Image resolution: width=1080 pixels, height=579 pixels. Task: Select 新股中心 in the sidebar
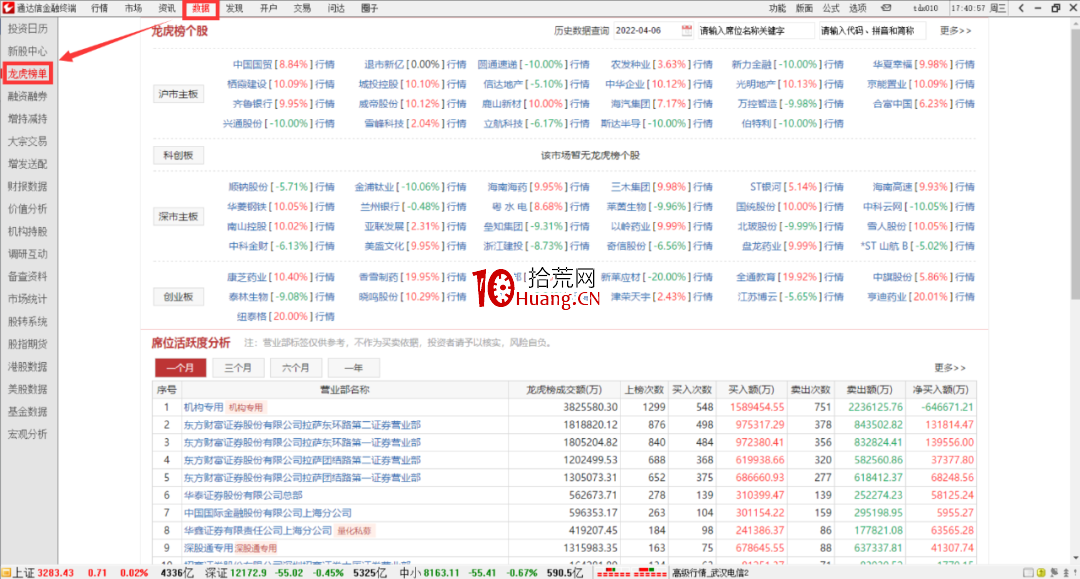[x=28, y=51]
